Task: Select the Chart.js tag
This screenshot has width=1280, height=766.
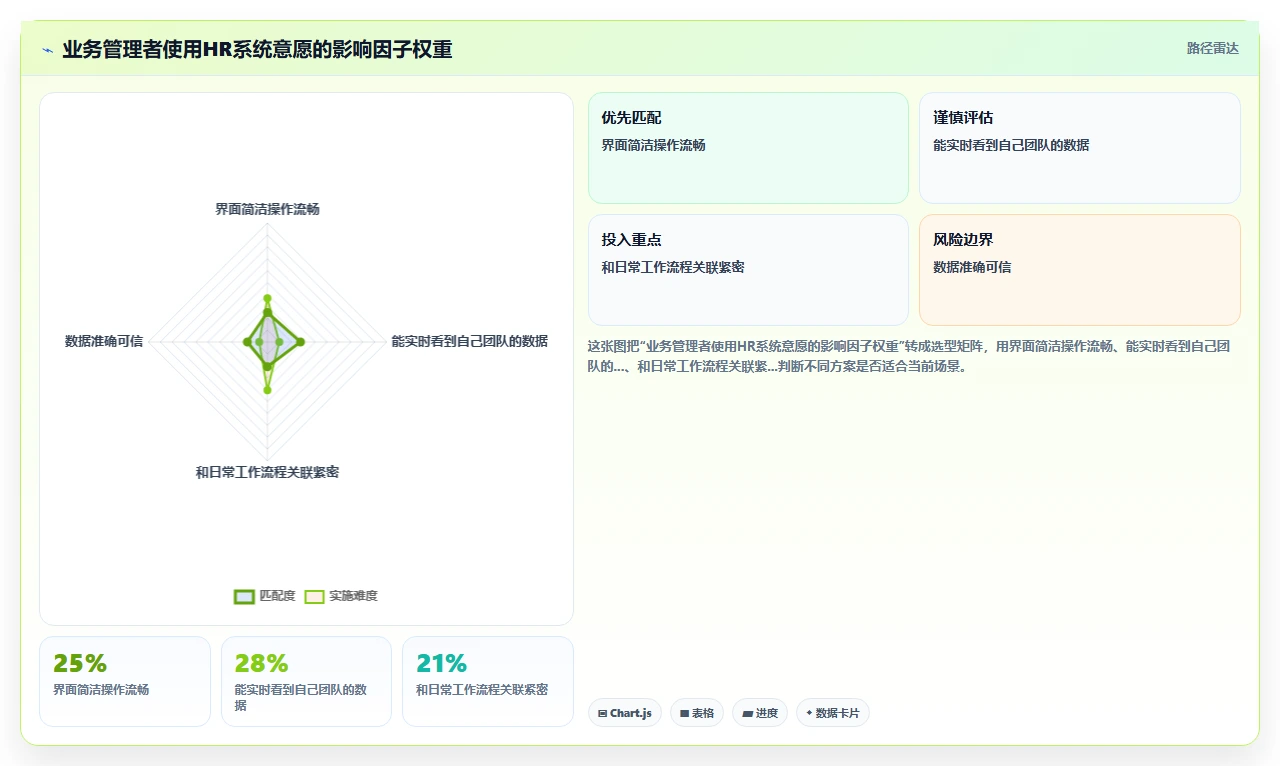Action: [625, 713]
